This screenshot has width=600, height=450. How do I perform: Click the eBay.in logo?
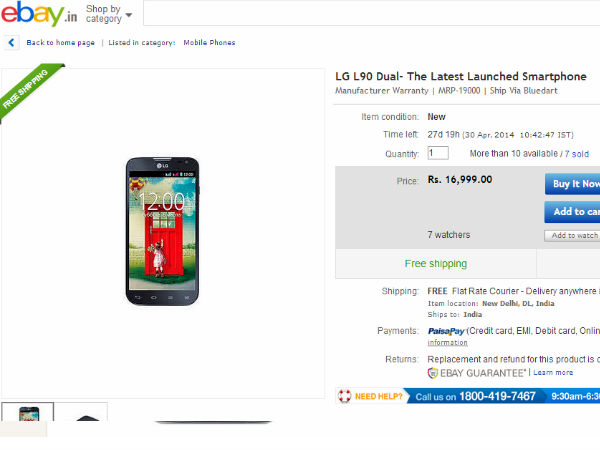(37, 17)
